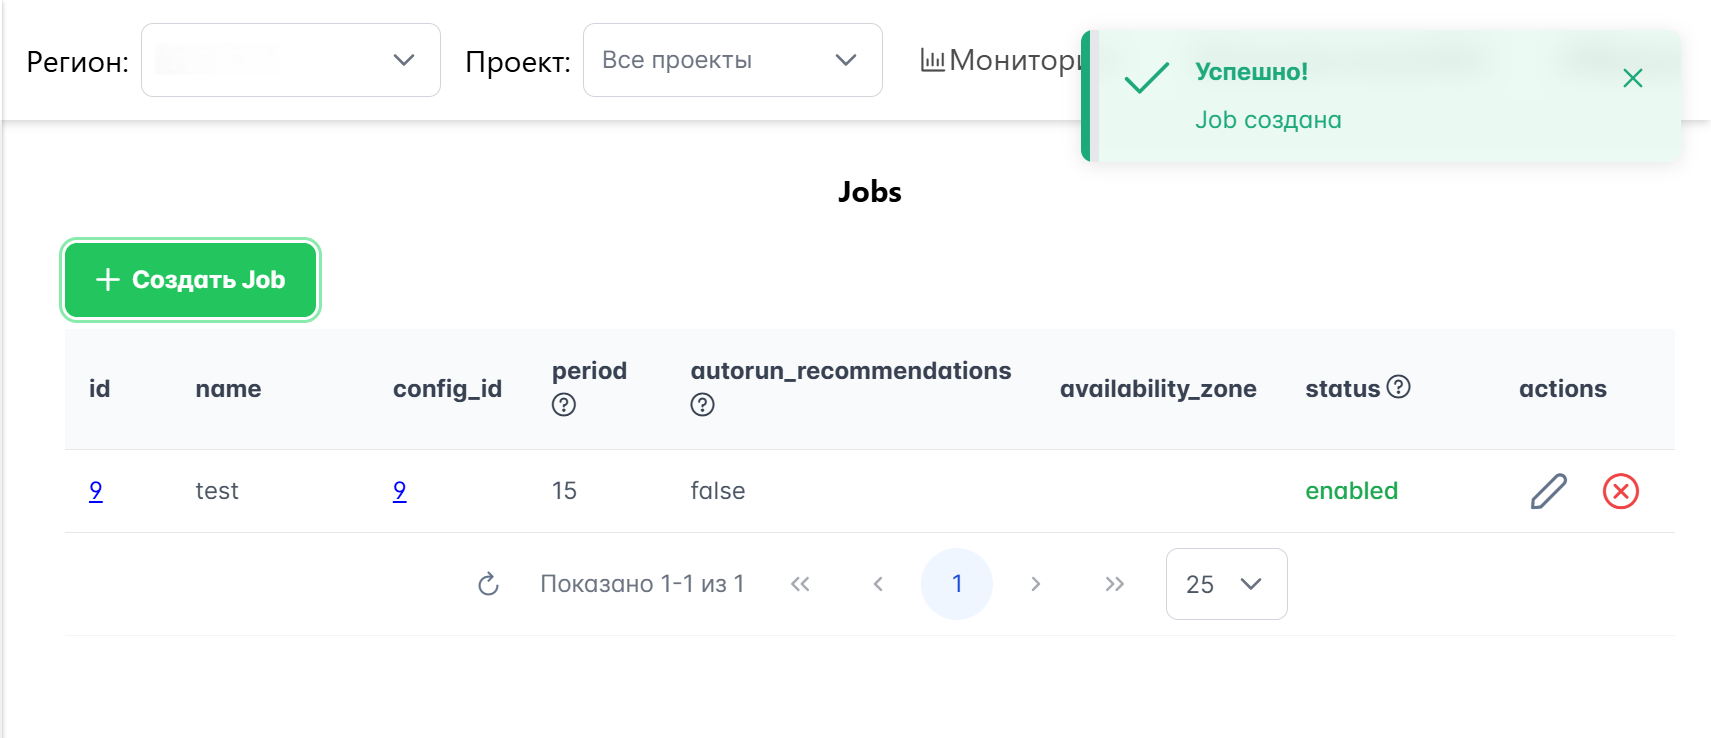Viewport: 1711px width, 738px height.
Task: Click the refresh table icon
Action: coord(488,584)
